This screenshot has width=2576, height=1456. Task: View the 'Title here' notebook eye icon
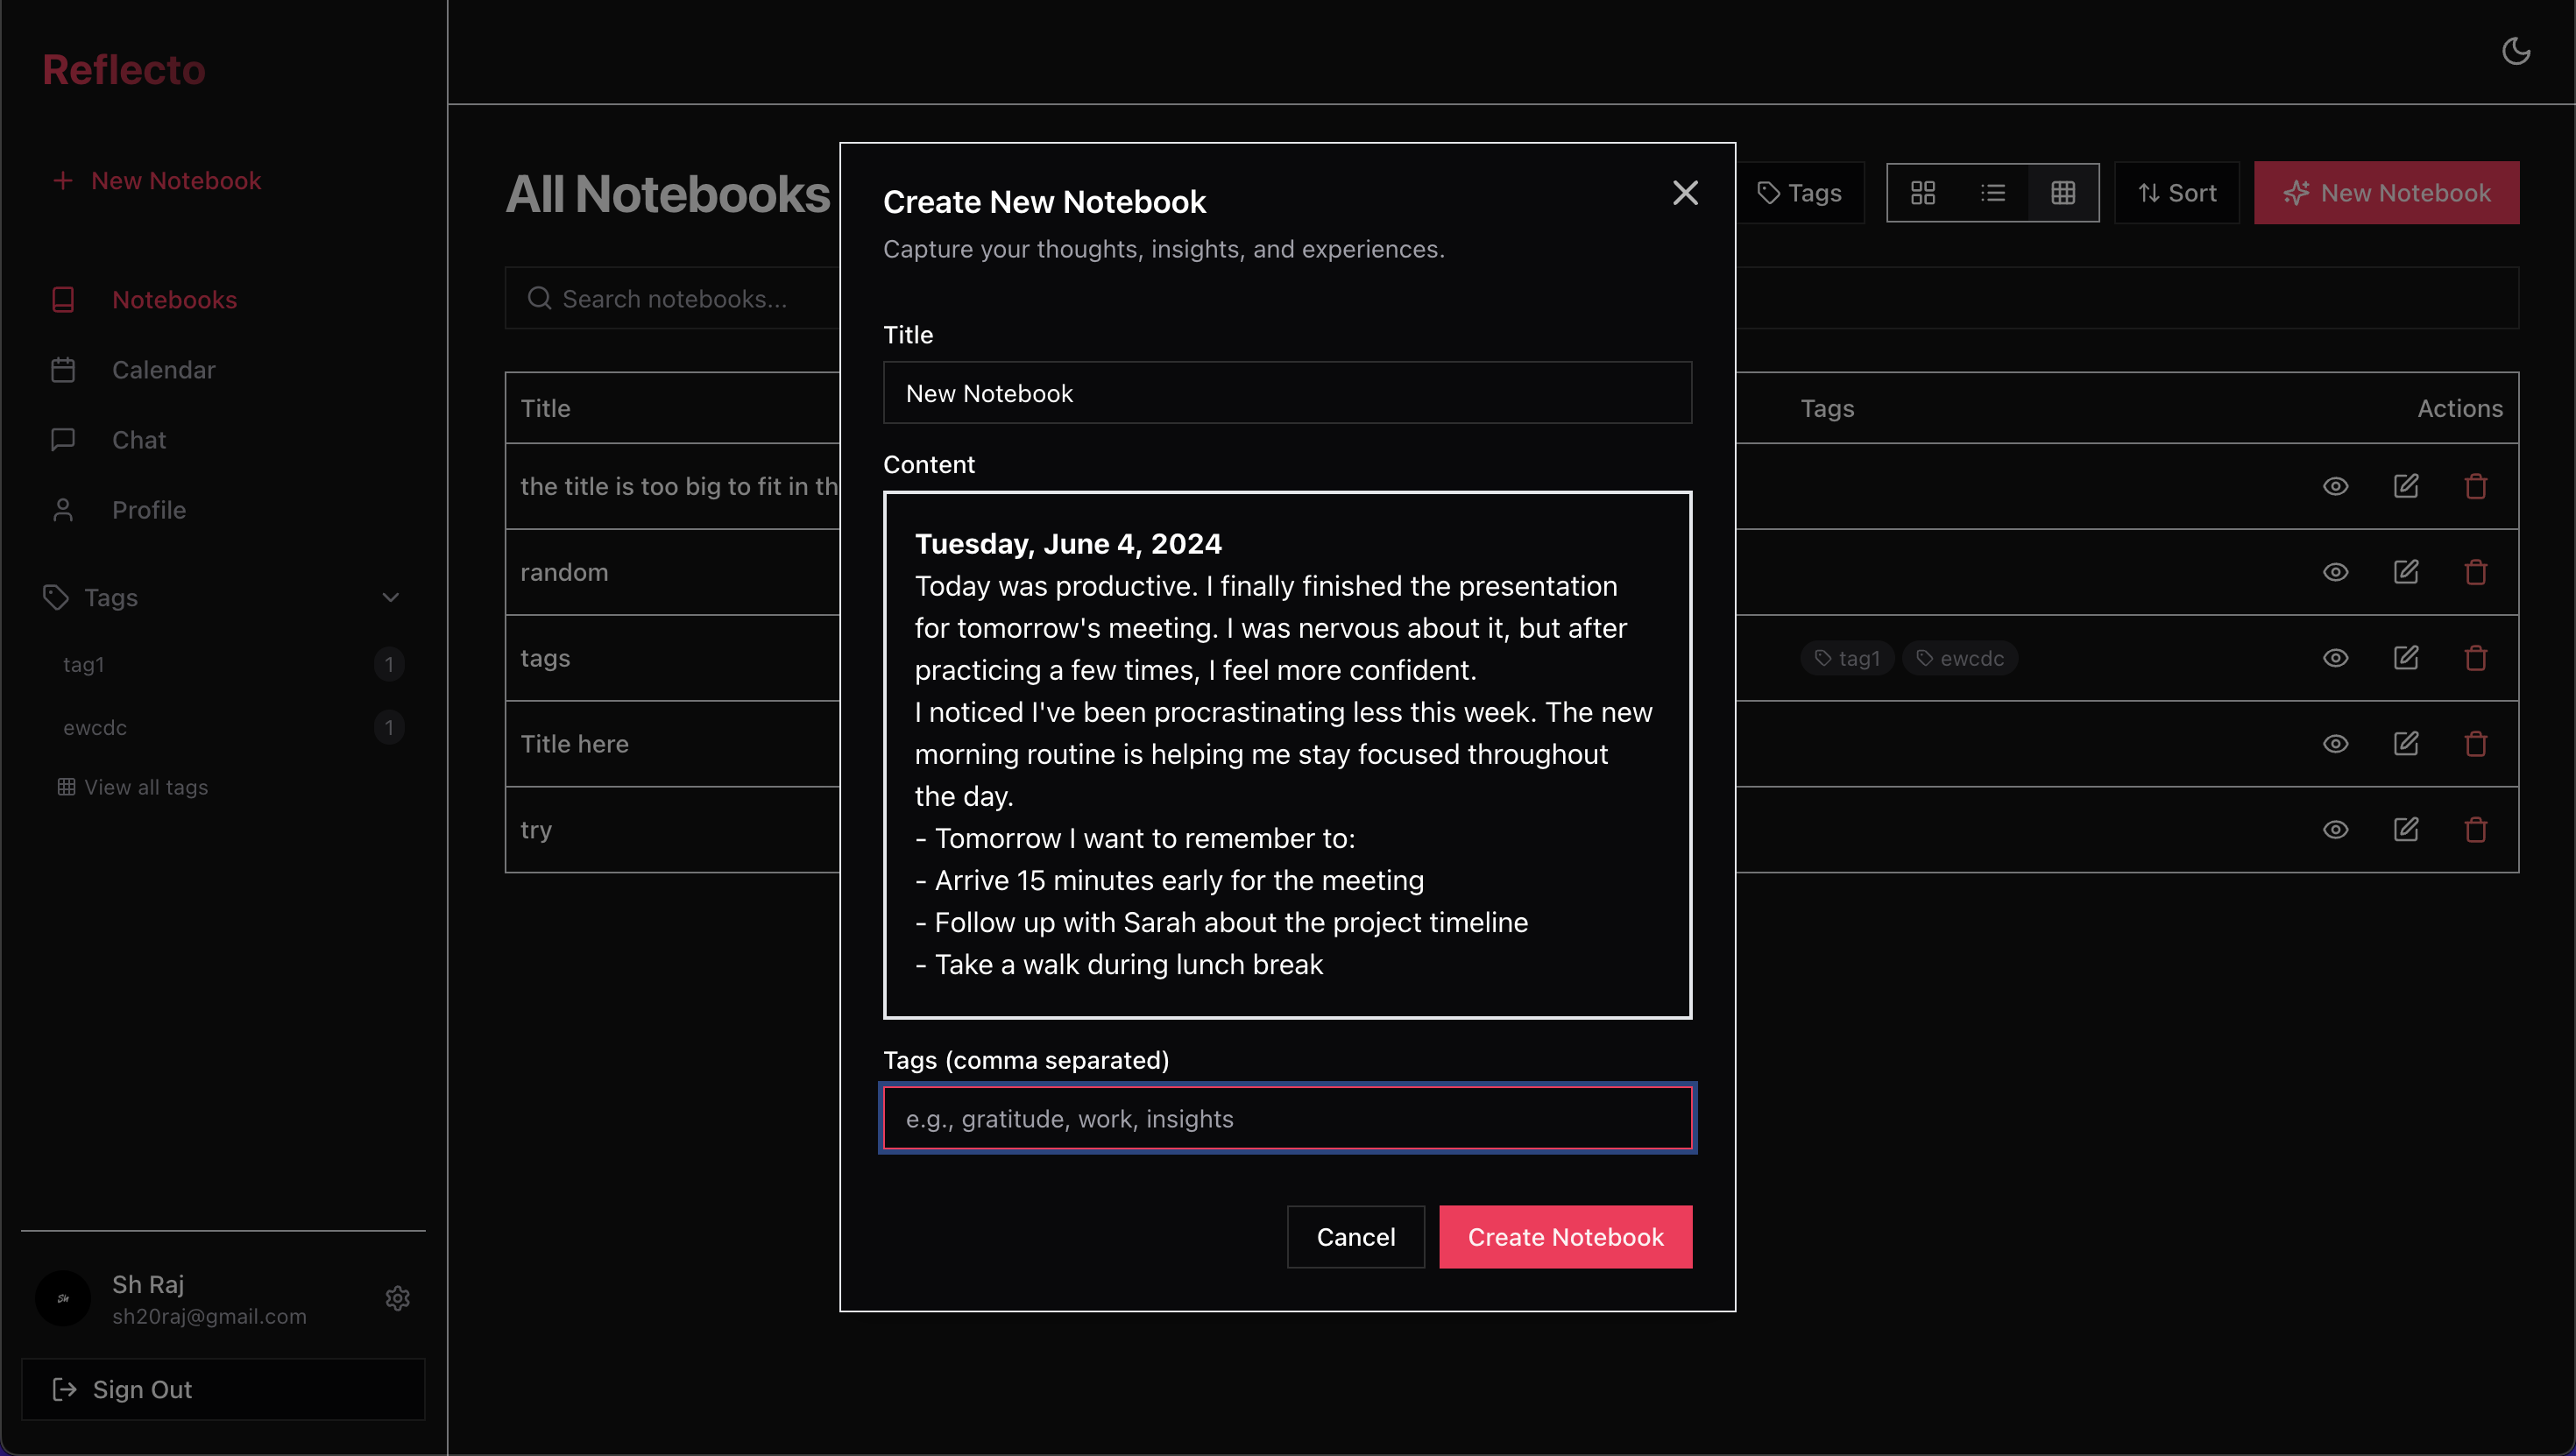(2335, 744)
